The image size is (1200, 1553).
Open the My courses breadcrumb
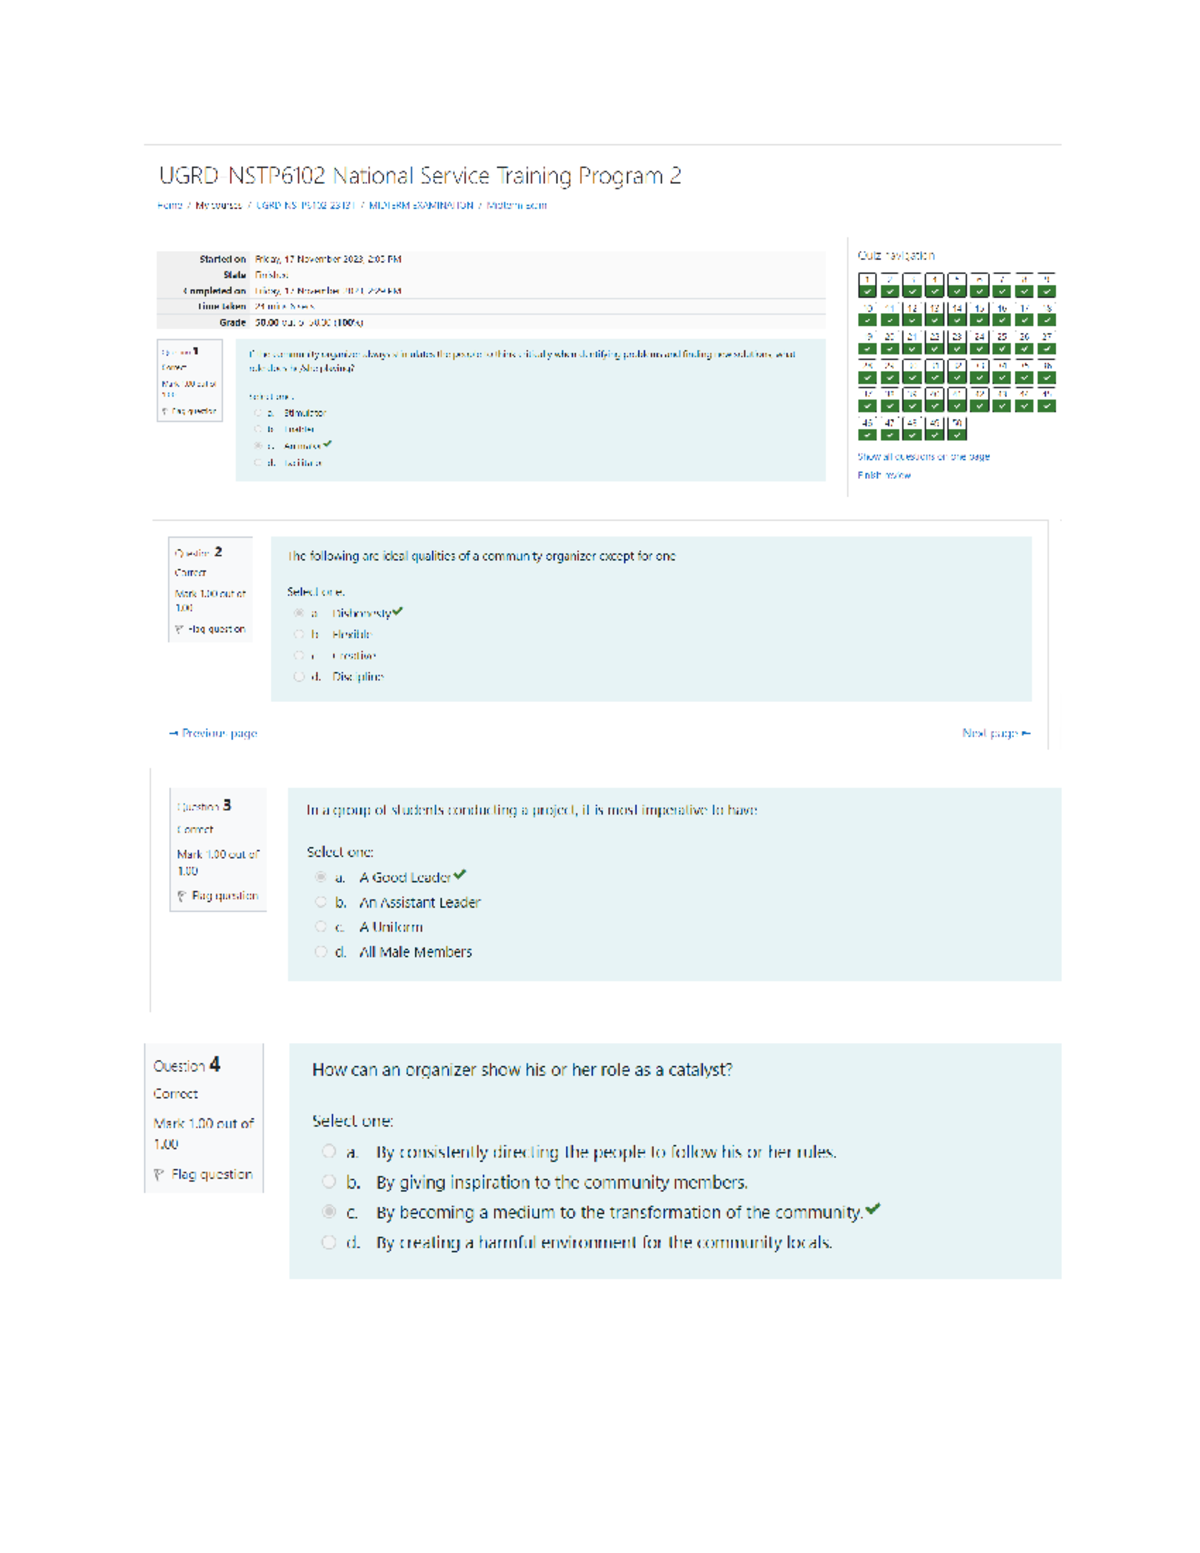pos(218,206)
